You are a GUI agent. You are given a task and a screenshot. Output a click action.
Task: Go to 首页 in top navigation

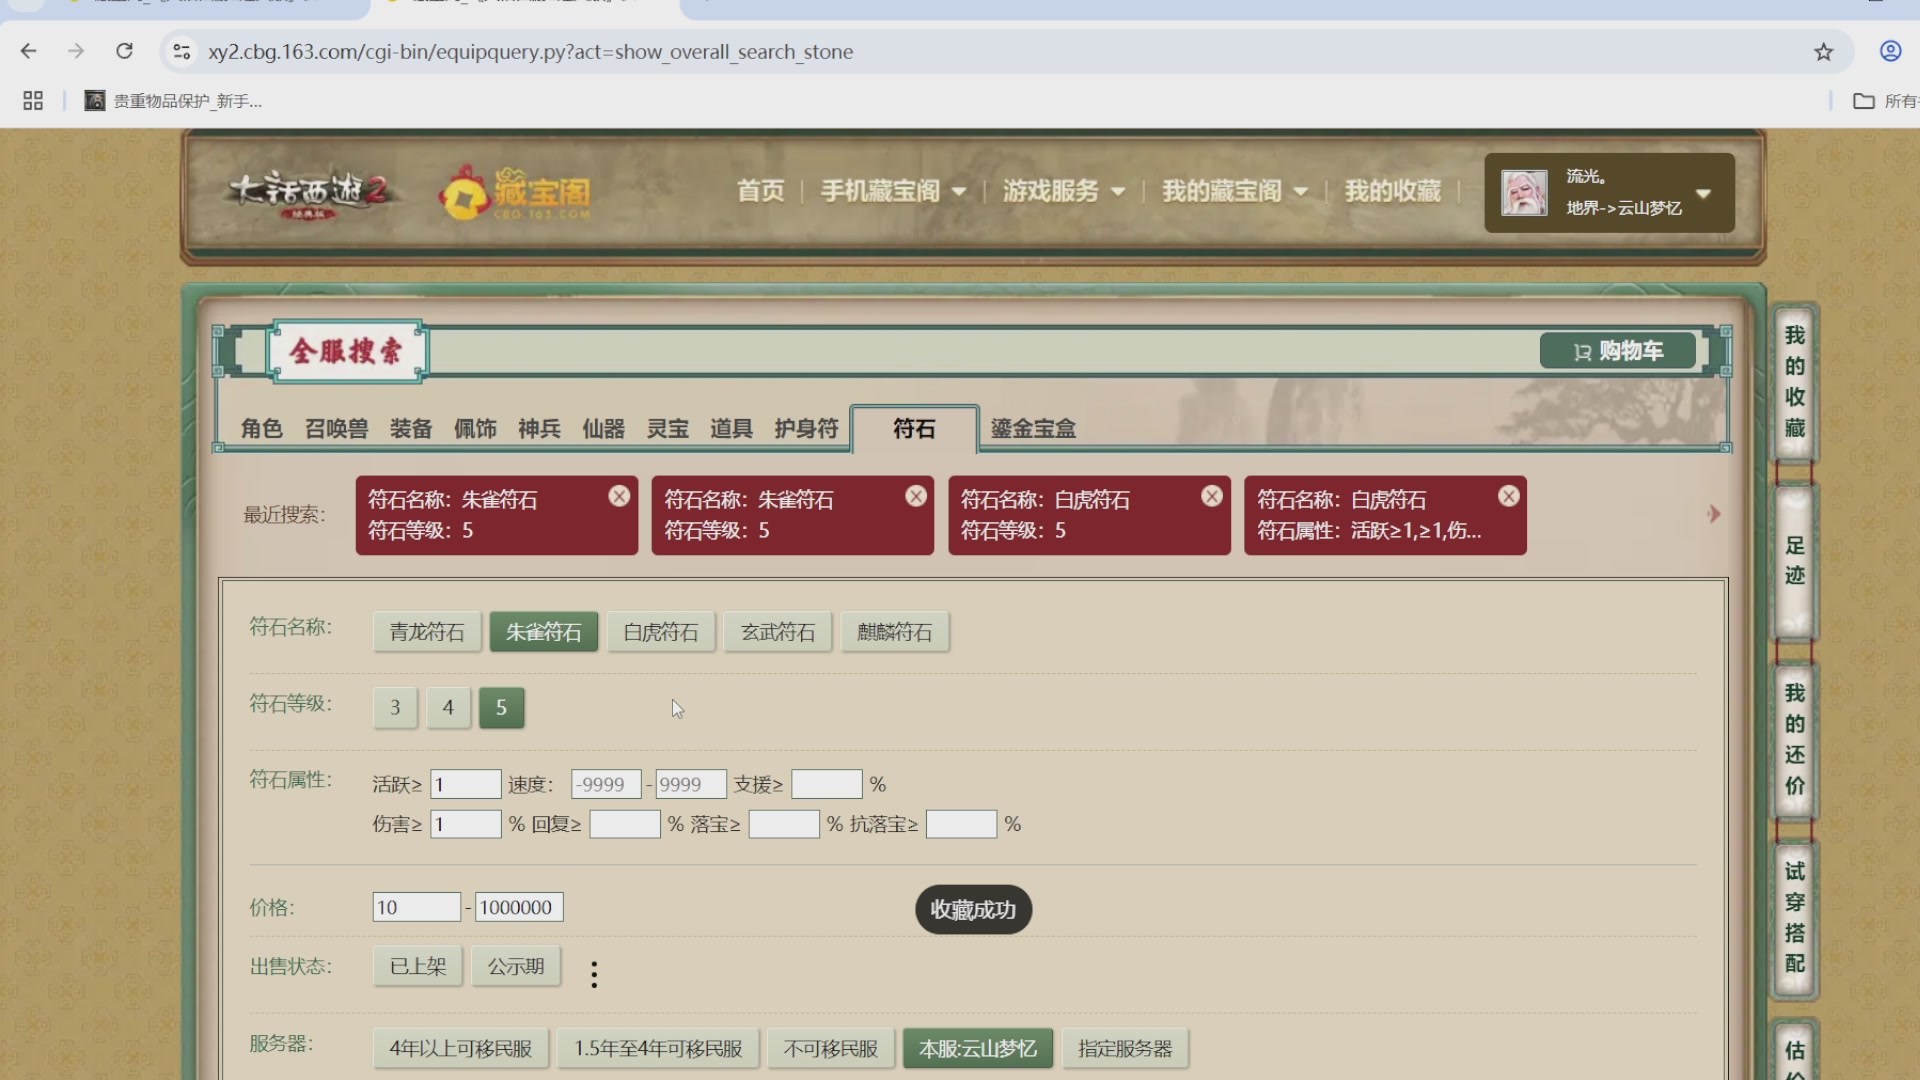(761, 191)
